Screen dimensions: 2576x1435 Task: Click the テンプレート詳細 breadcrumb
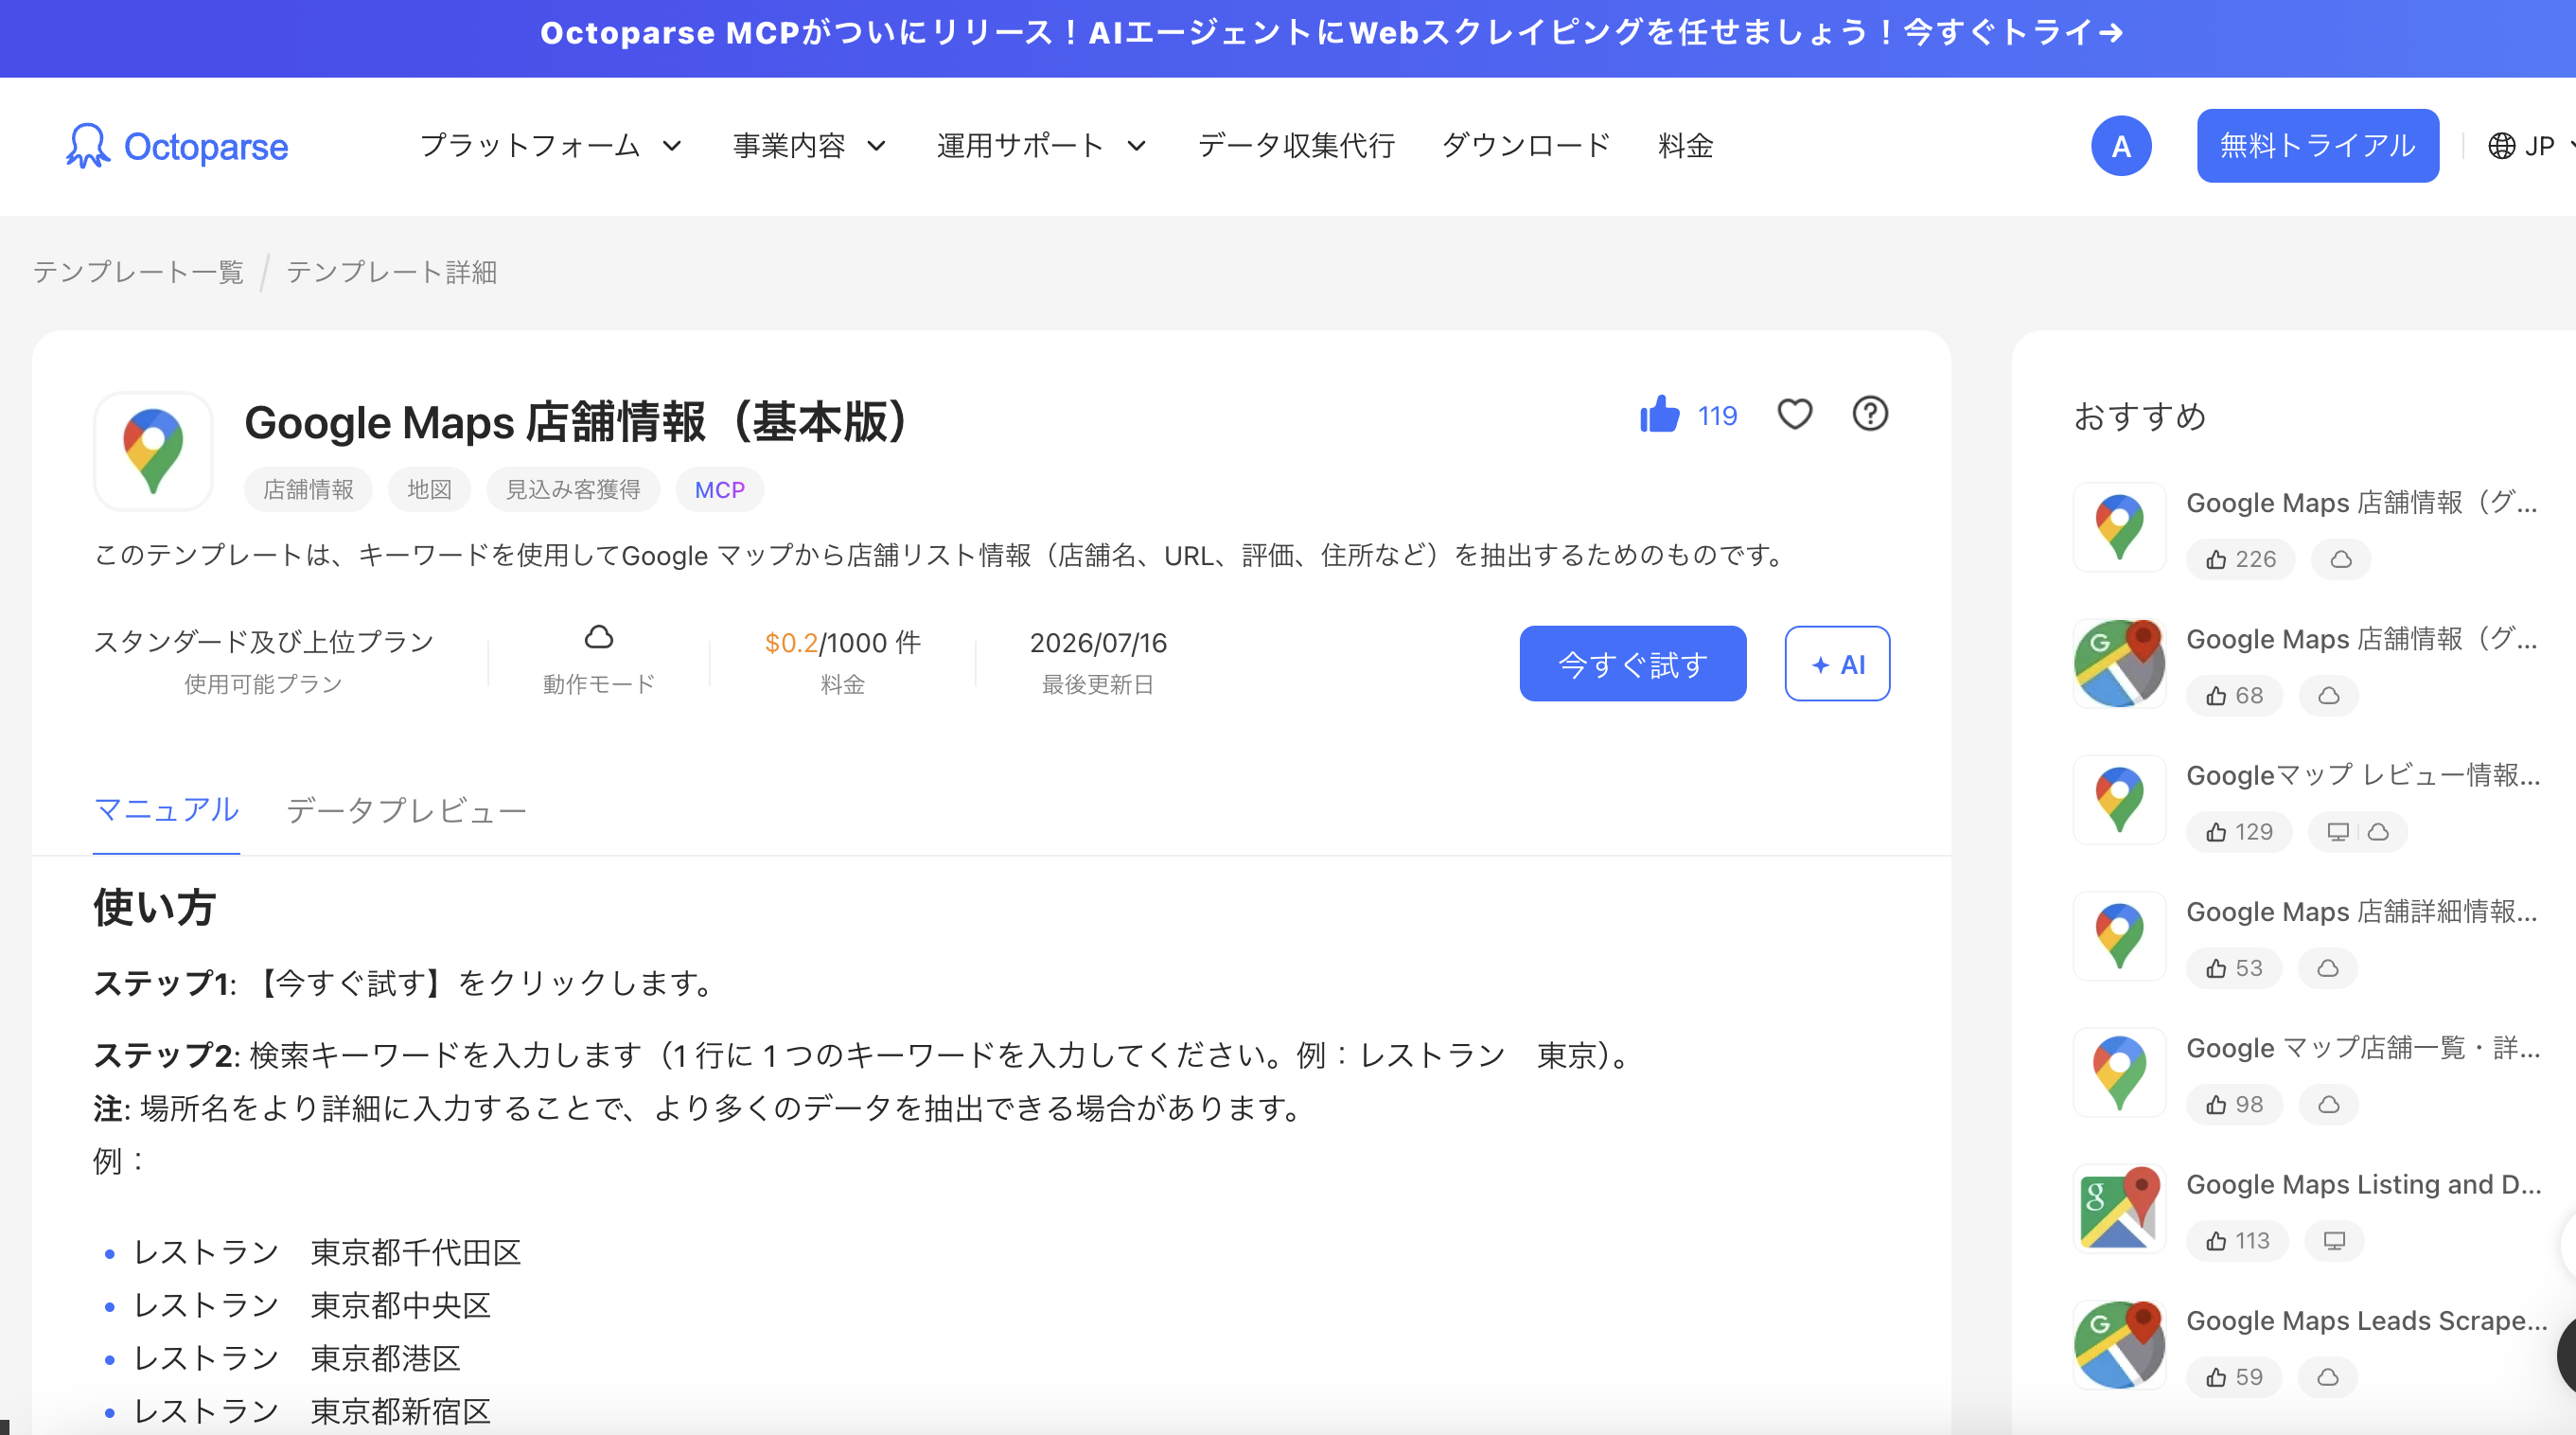392,272
